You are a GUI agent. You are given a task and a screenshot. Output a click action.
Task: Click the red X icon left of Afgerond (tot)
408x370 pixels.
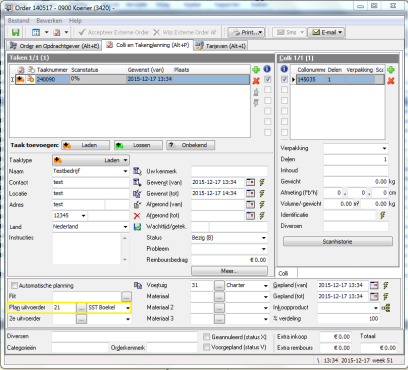click(x=137, y=216)
